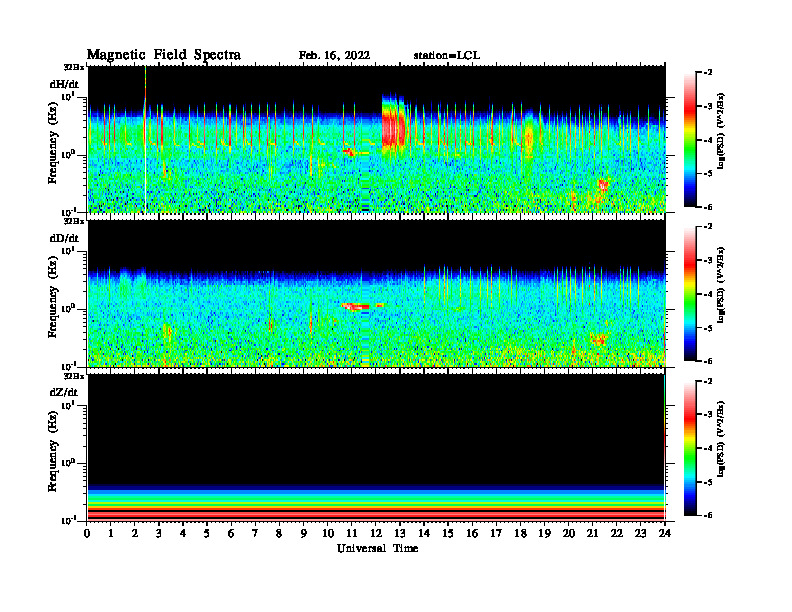Click hour 13 on the Universal Time axis
Screen dimensions: 792x612
coord(400,533)
